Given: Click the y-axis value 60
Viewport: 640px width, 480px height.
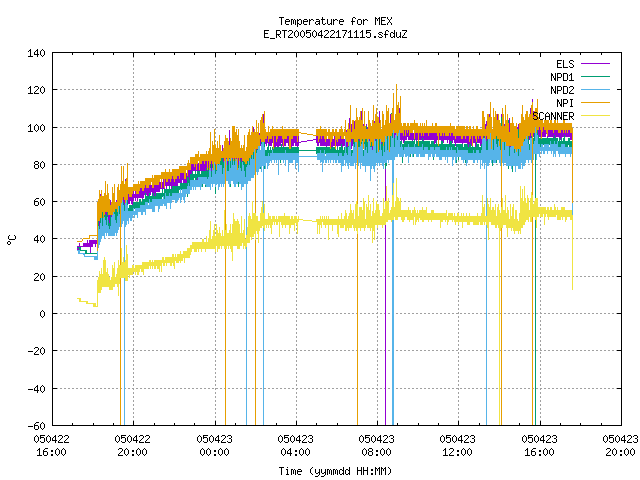Looking at the screenshot, I should [x=39, y=202].
